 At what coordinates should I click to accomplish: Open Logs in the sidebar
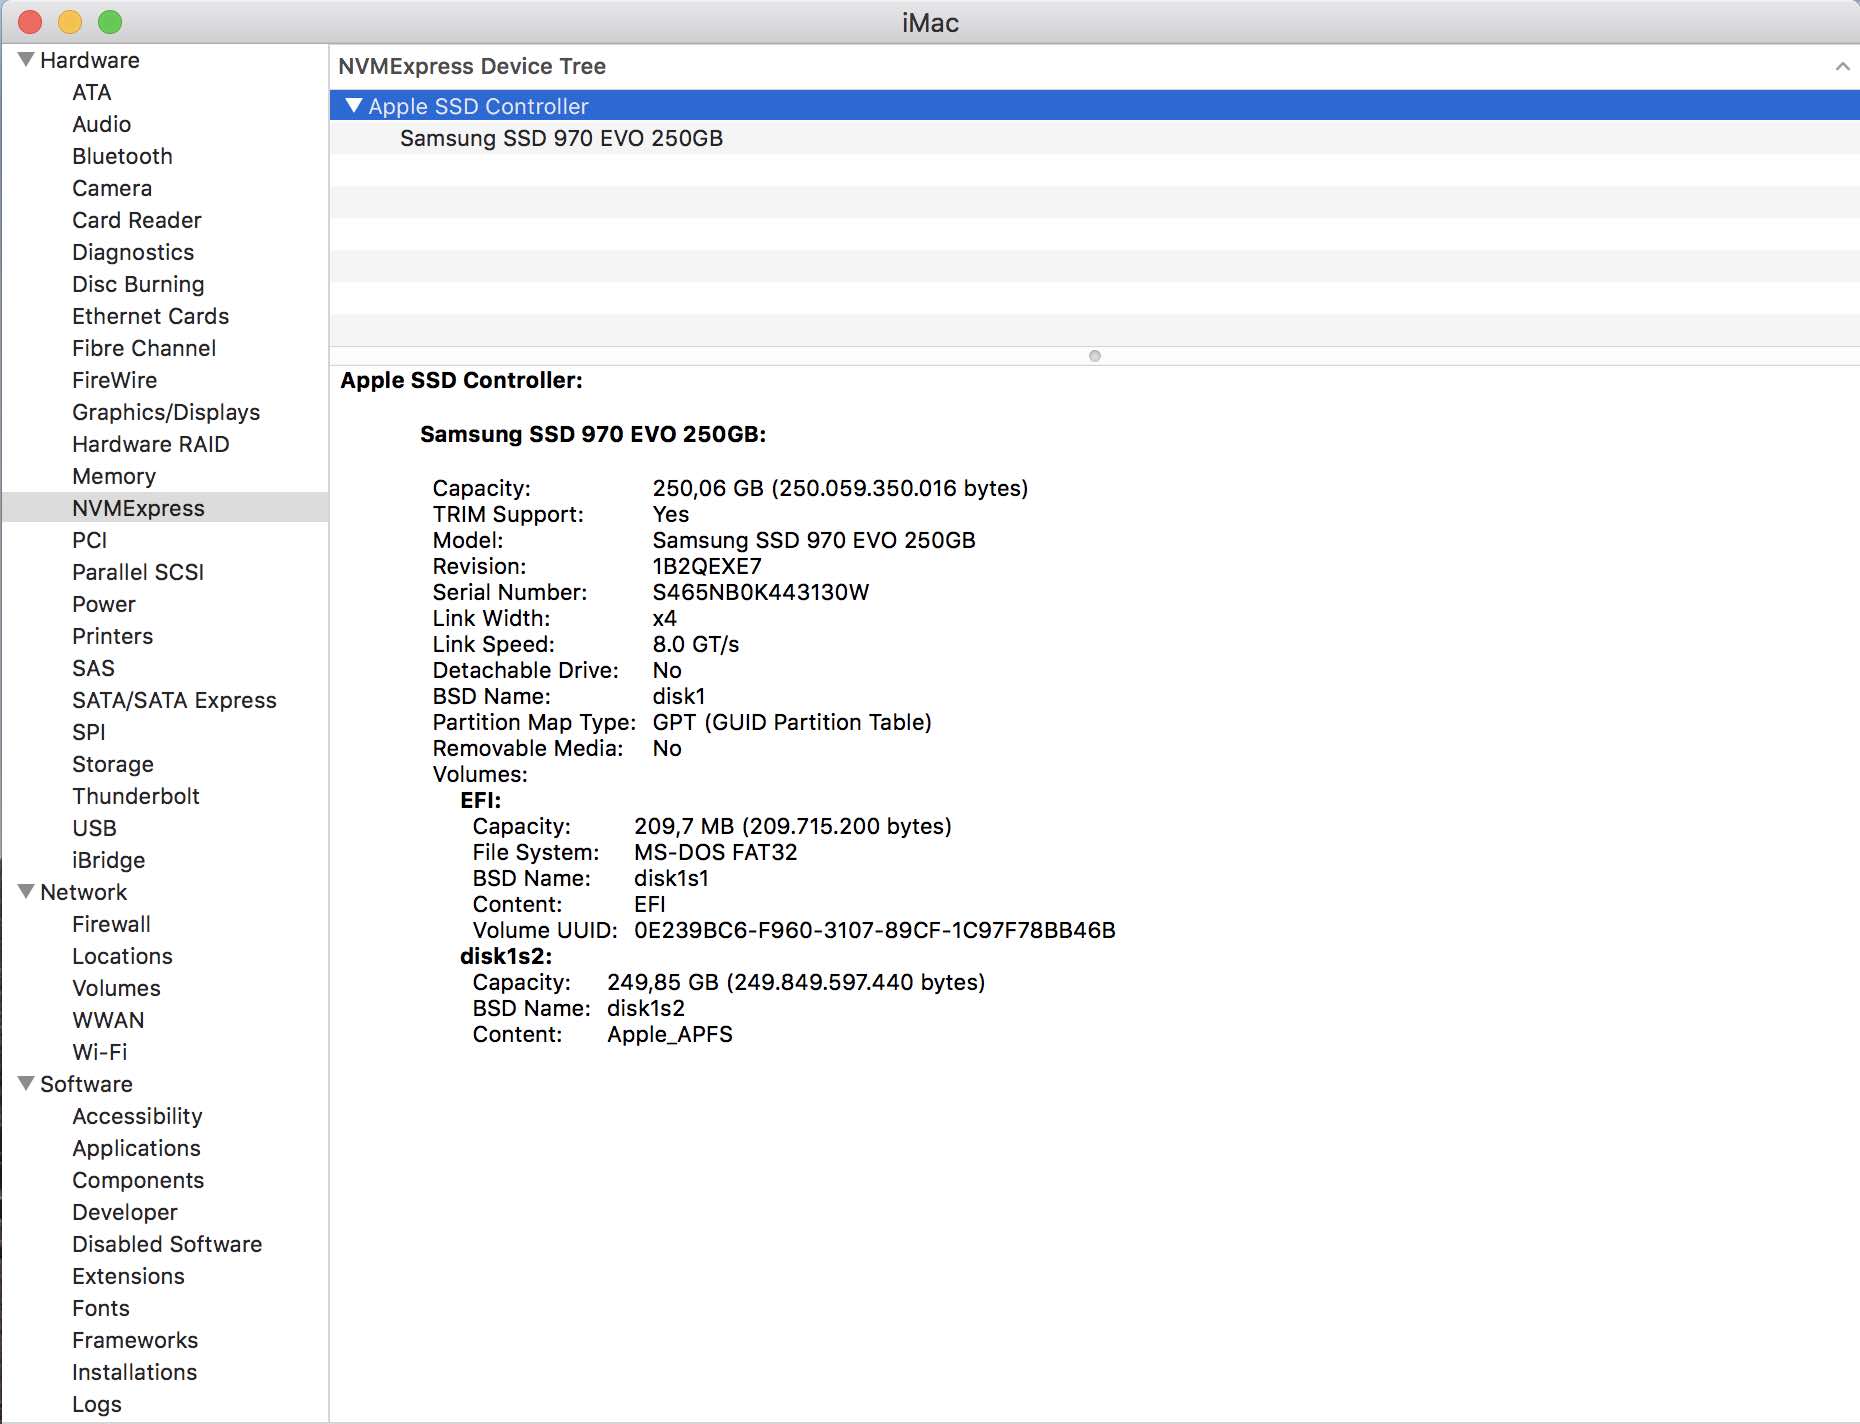coord(97,1404)
